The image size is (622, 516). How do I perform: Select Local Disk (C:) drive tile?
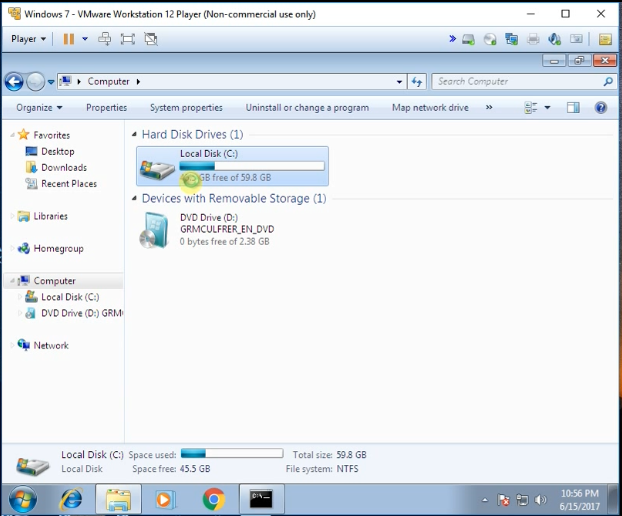point(232,166)
